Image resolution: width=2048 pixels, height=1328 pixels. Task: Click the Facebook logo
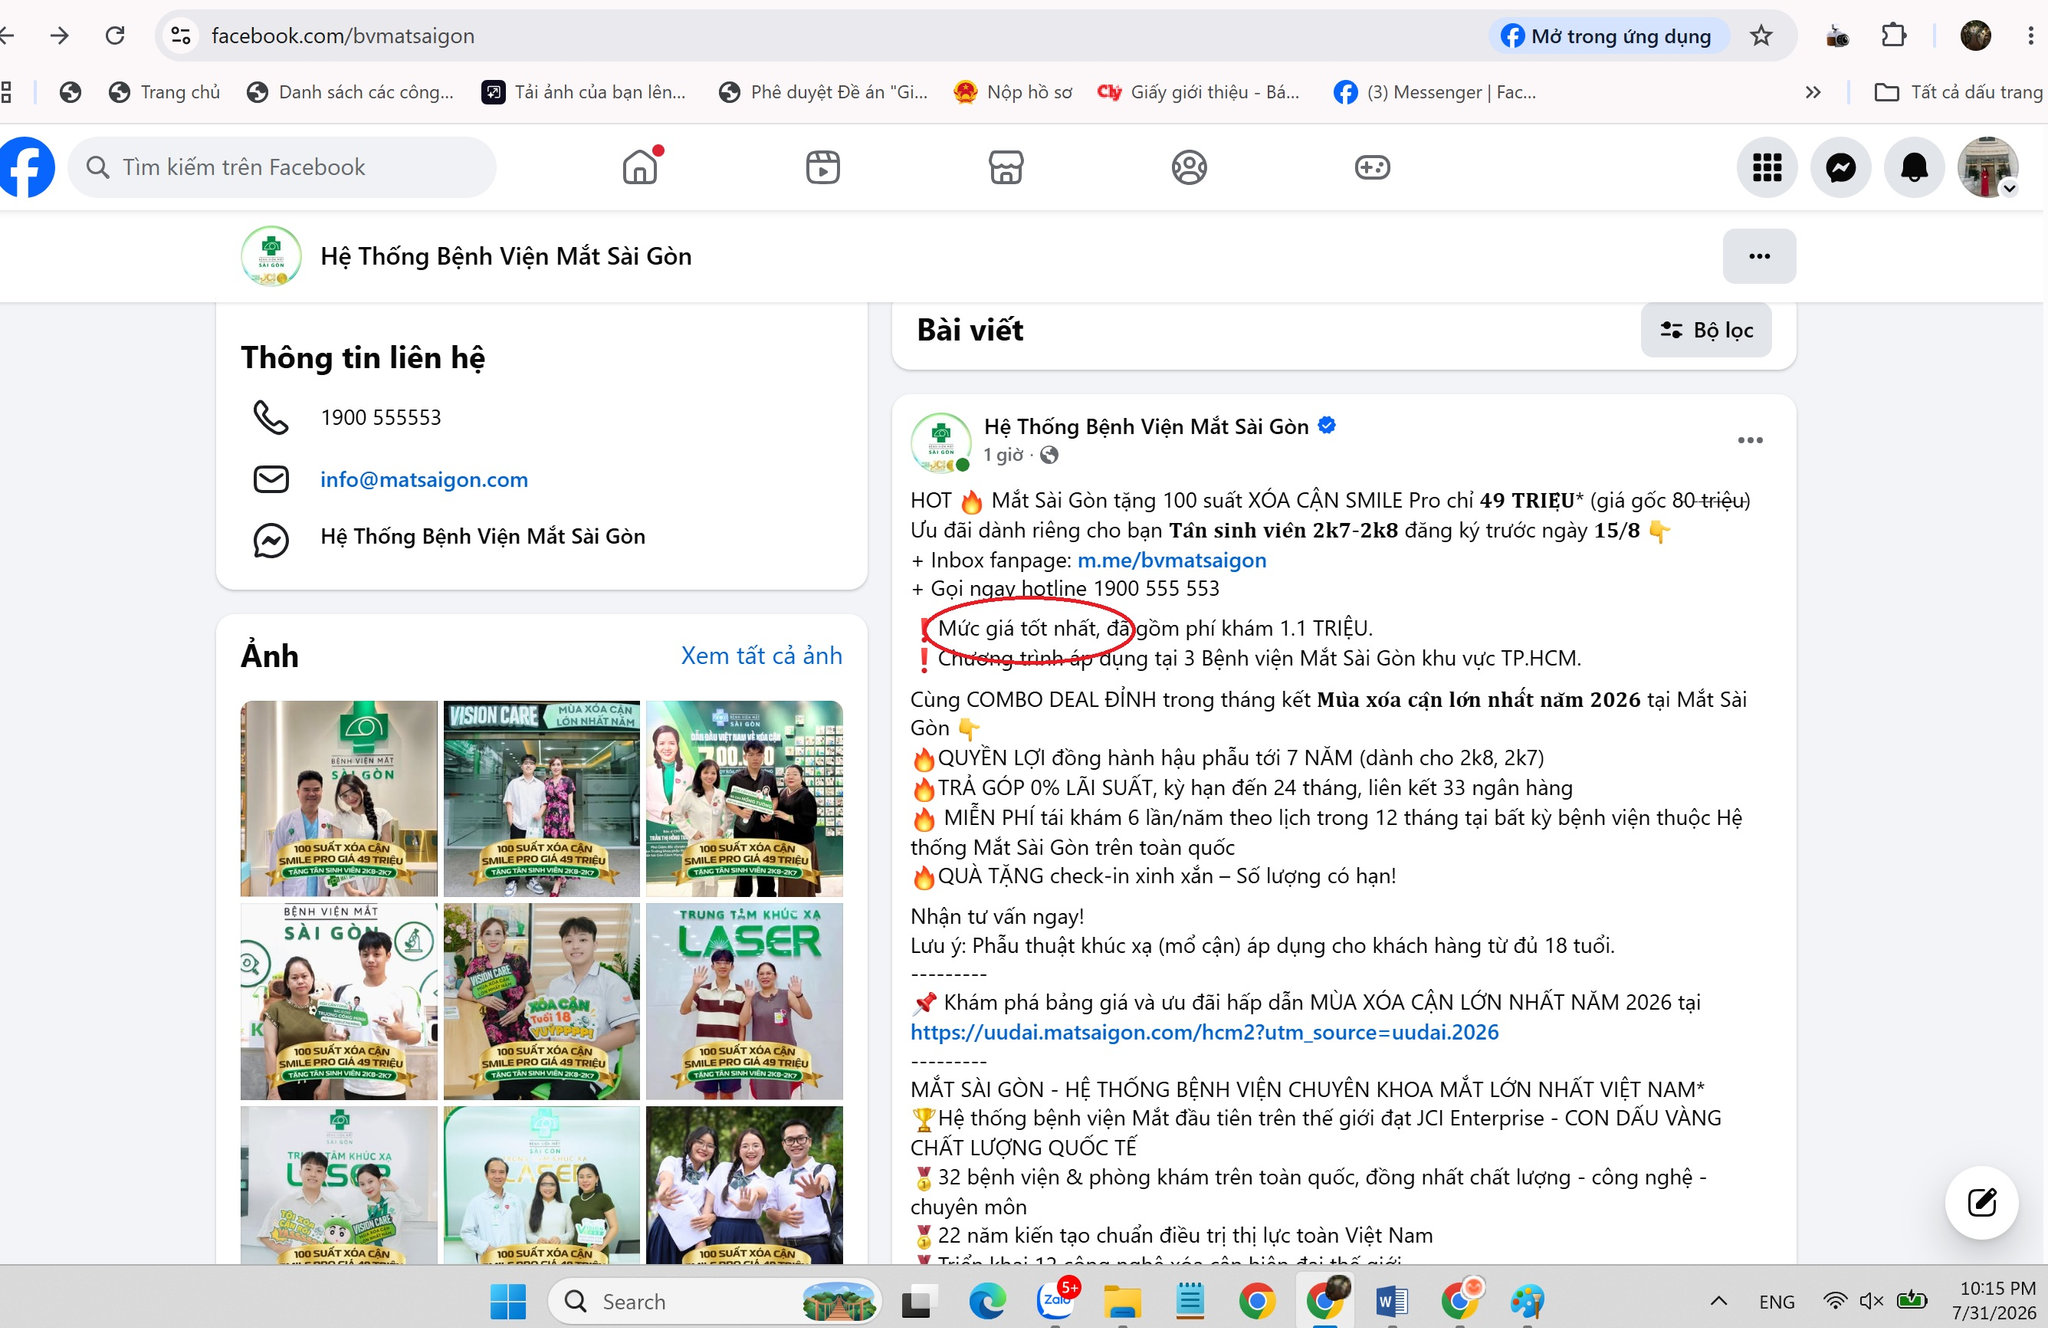tap(26, 167)
